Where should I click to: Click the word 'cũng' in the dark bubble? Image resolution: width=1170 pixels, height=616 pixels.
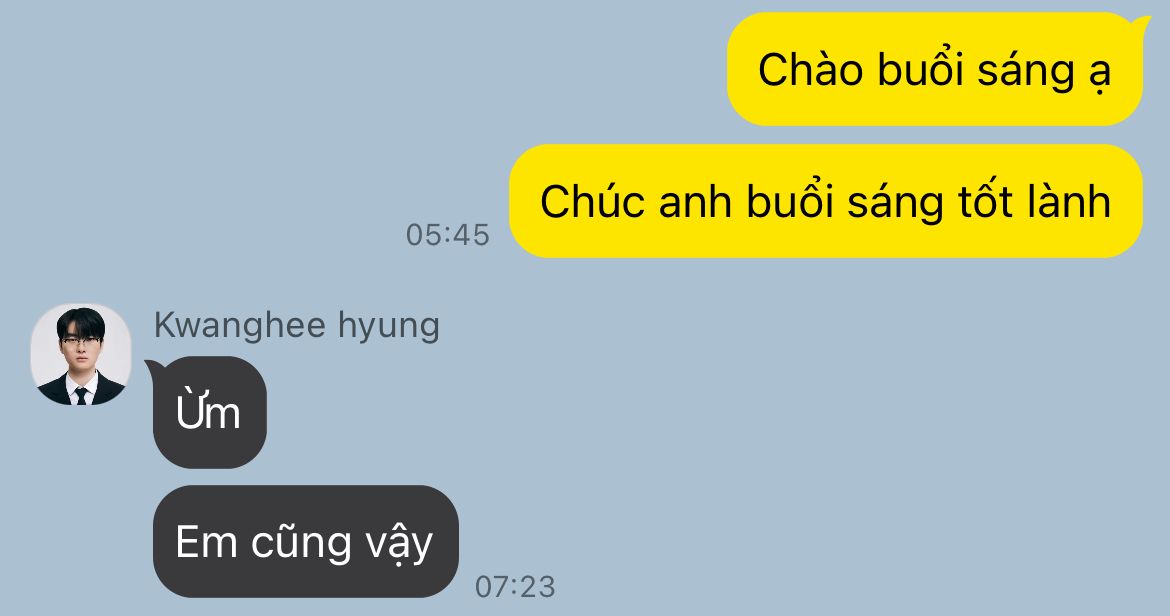pyautogui.click(x=301, y=544)
